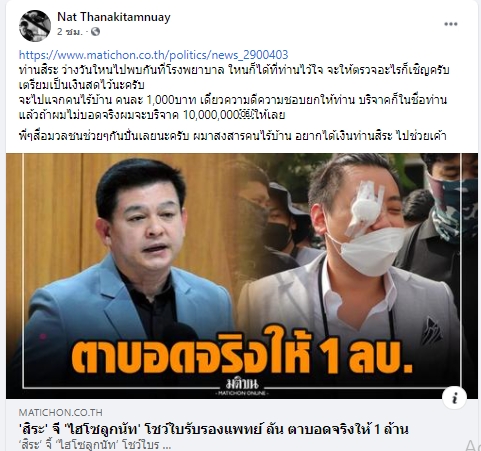Click the line mentioning 10,000,000 donation
The height and width of the screenshot is (451, 481).
pyautogui.click(x=152, y=115)
